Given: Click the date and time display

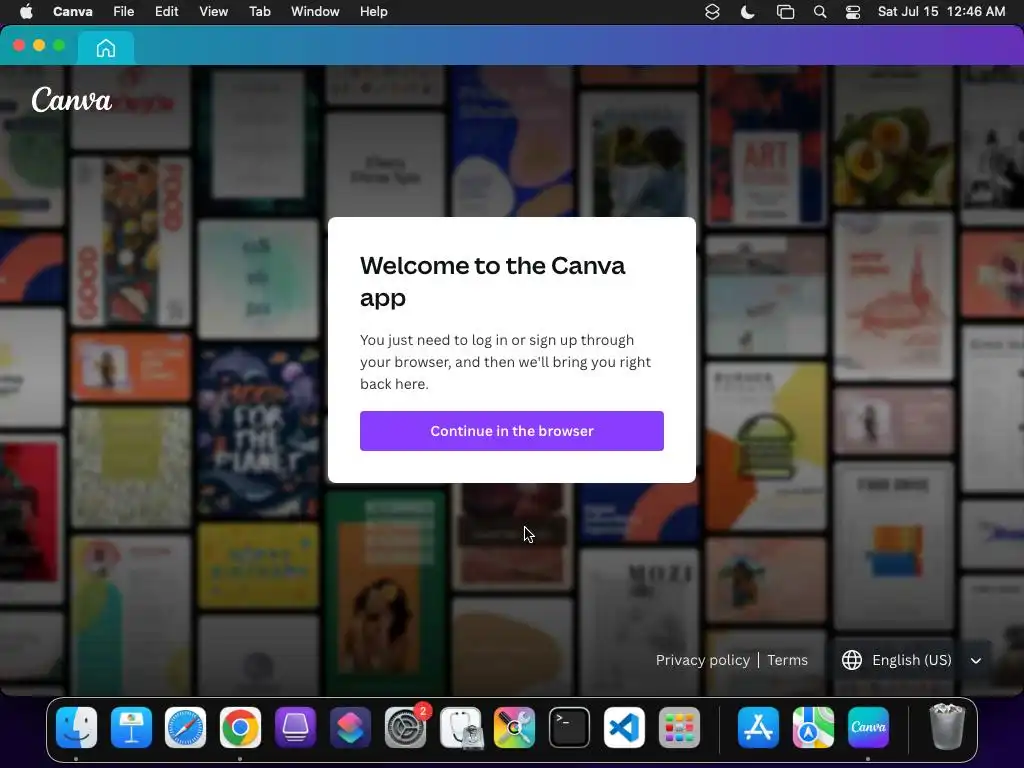Looking at the screenshot, I should [x=941, y=12].
